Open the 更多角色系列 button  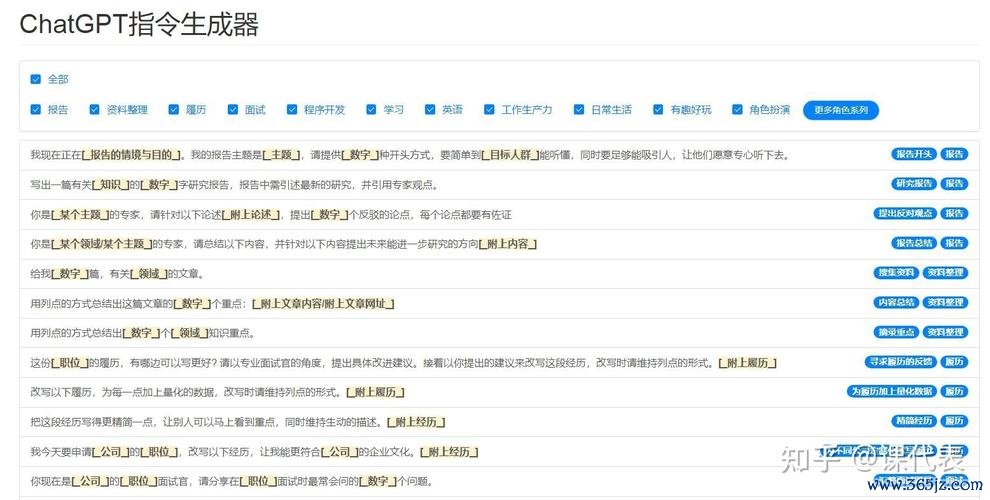point(840,110)
